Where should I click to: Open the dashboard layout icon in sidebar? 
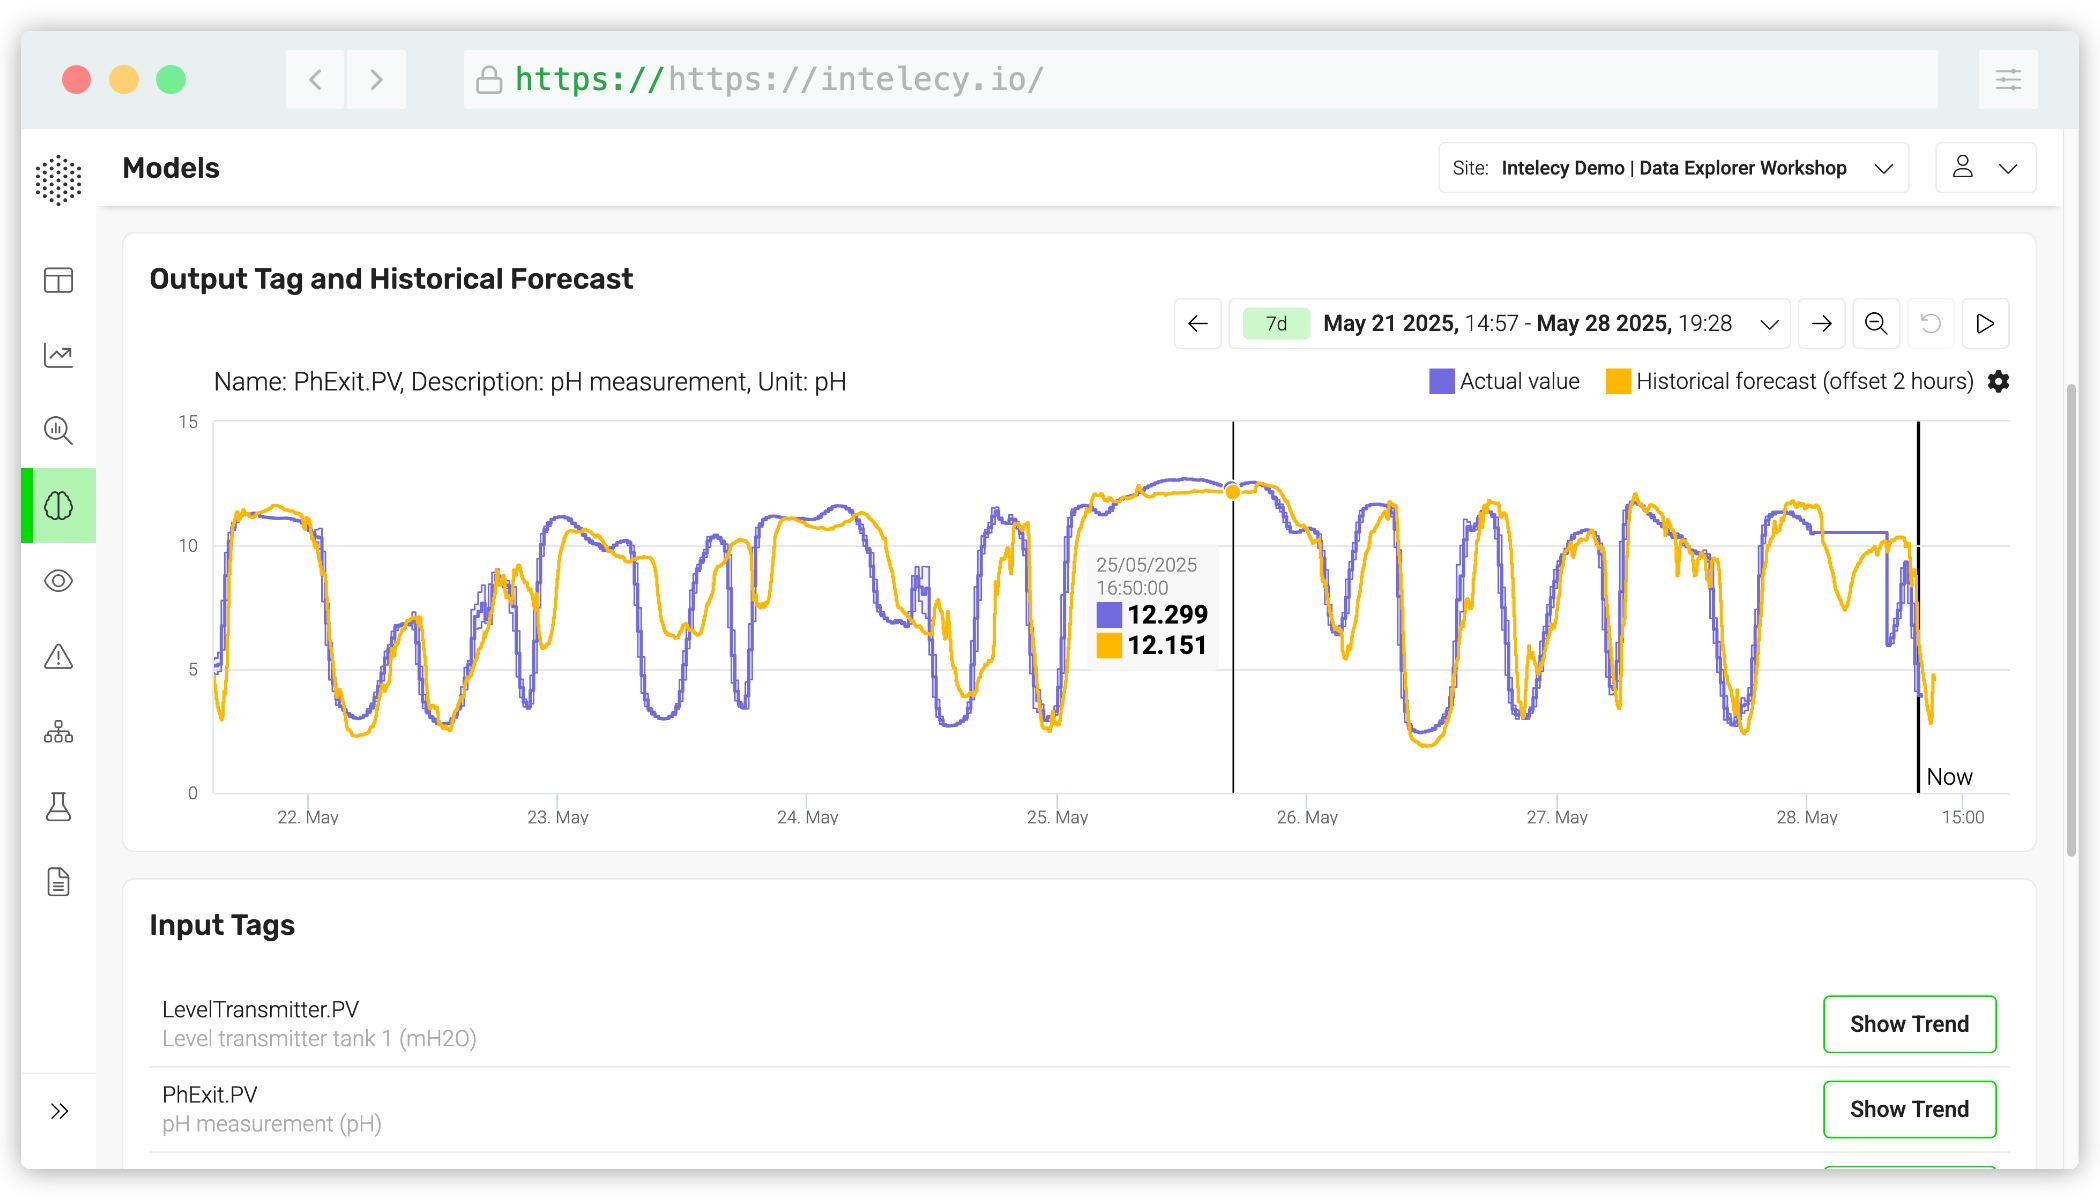(59, 280)
